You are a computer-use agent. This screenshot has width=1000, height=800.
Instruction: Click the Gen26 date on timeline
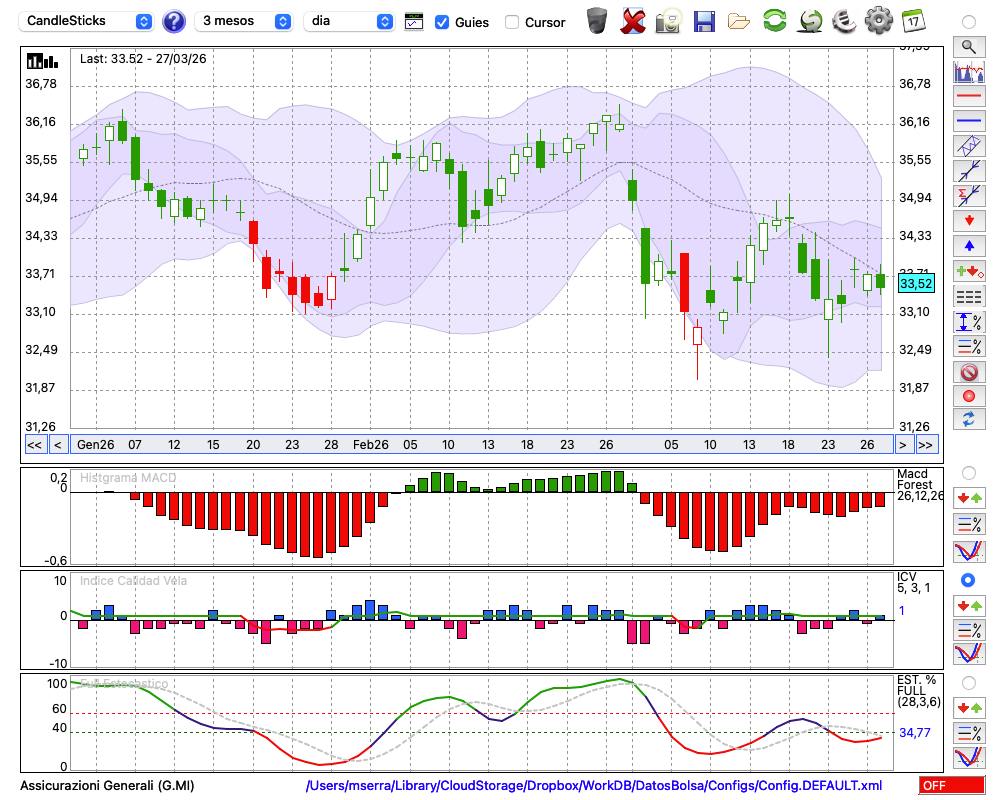coord(96,445)
